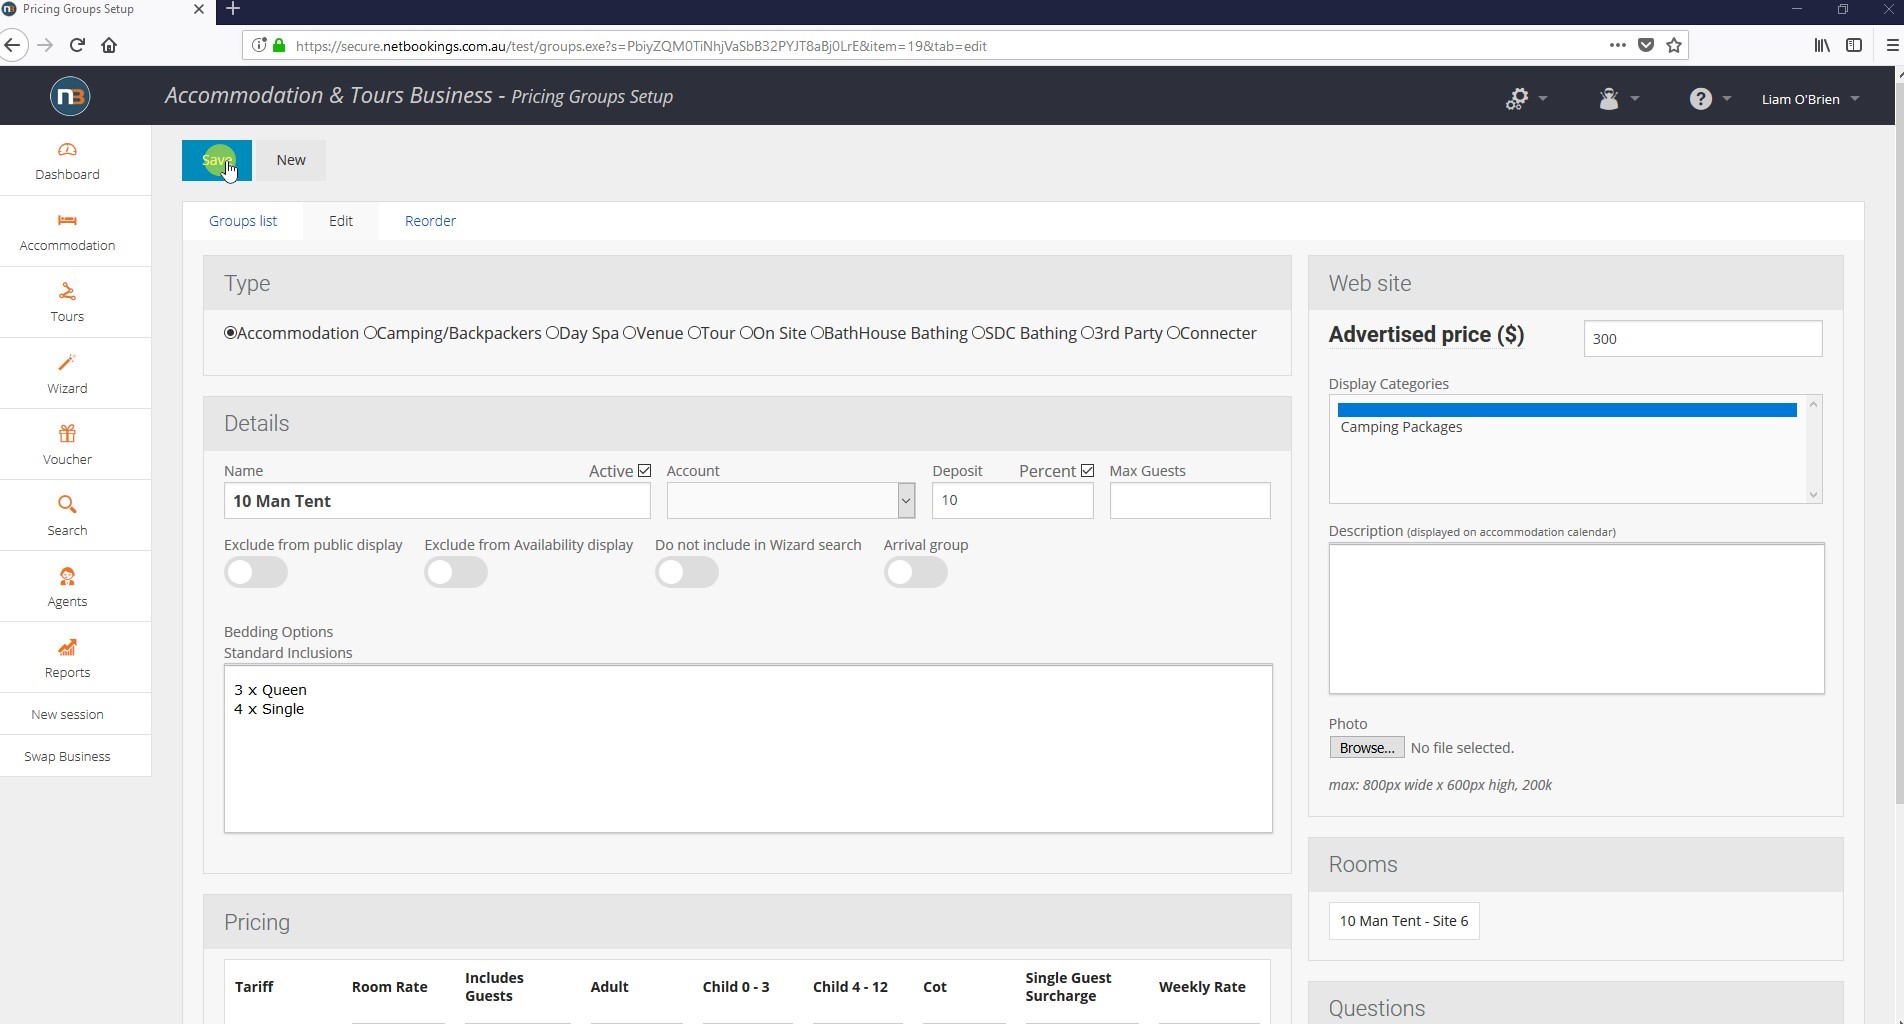Go to browser home page
This screenshot has height=1024, width=1904.
point(109,45)
